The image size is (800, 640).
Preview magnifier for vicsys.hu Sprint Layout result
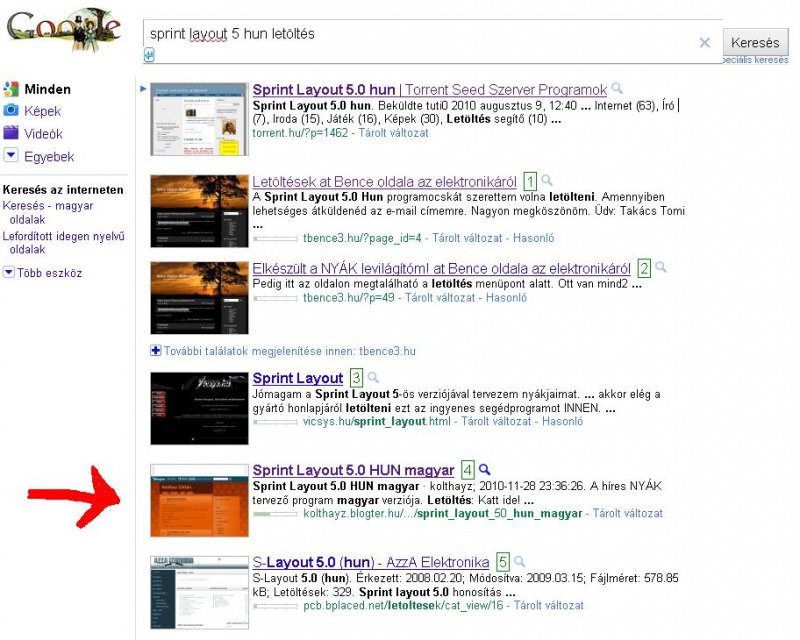[x=373, y=377]
